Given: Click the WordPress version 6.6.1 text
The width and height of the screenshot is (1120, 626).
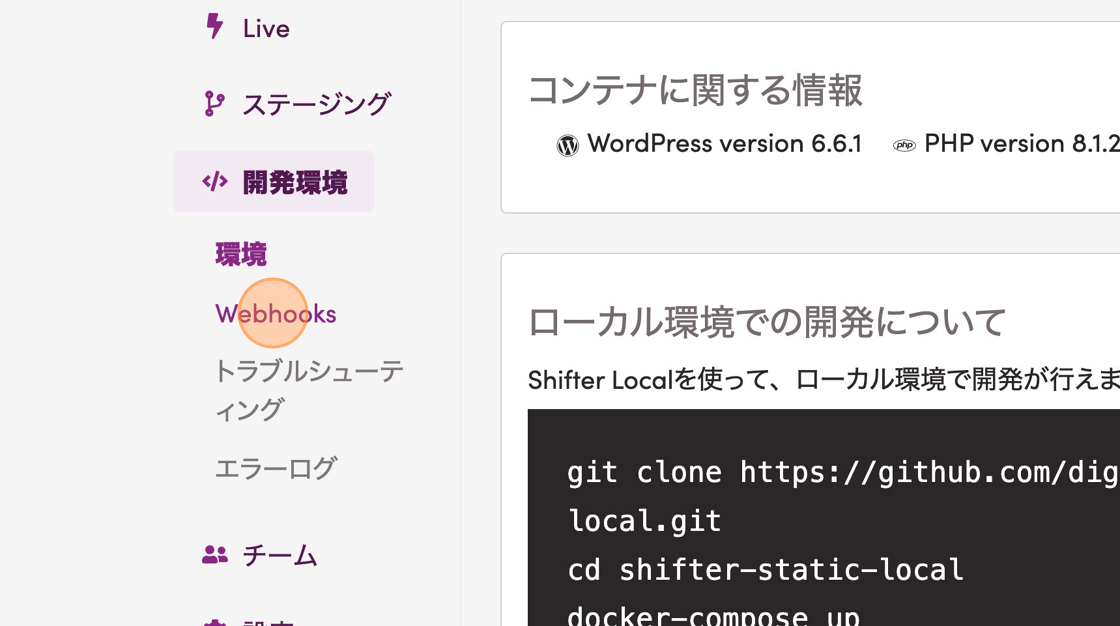Looking at the screenshot, I should (x=724, y=144).
